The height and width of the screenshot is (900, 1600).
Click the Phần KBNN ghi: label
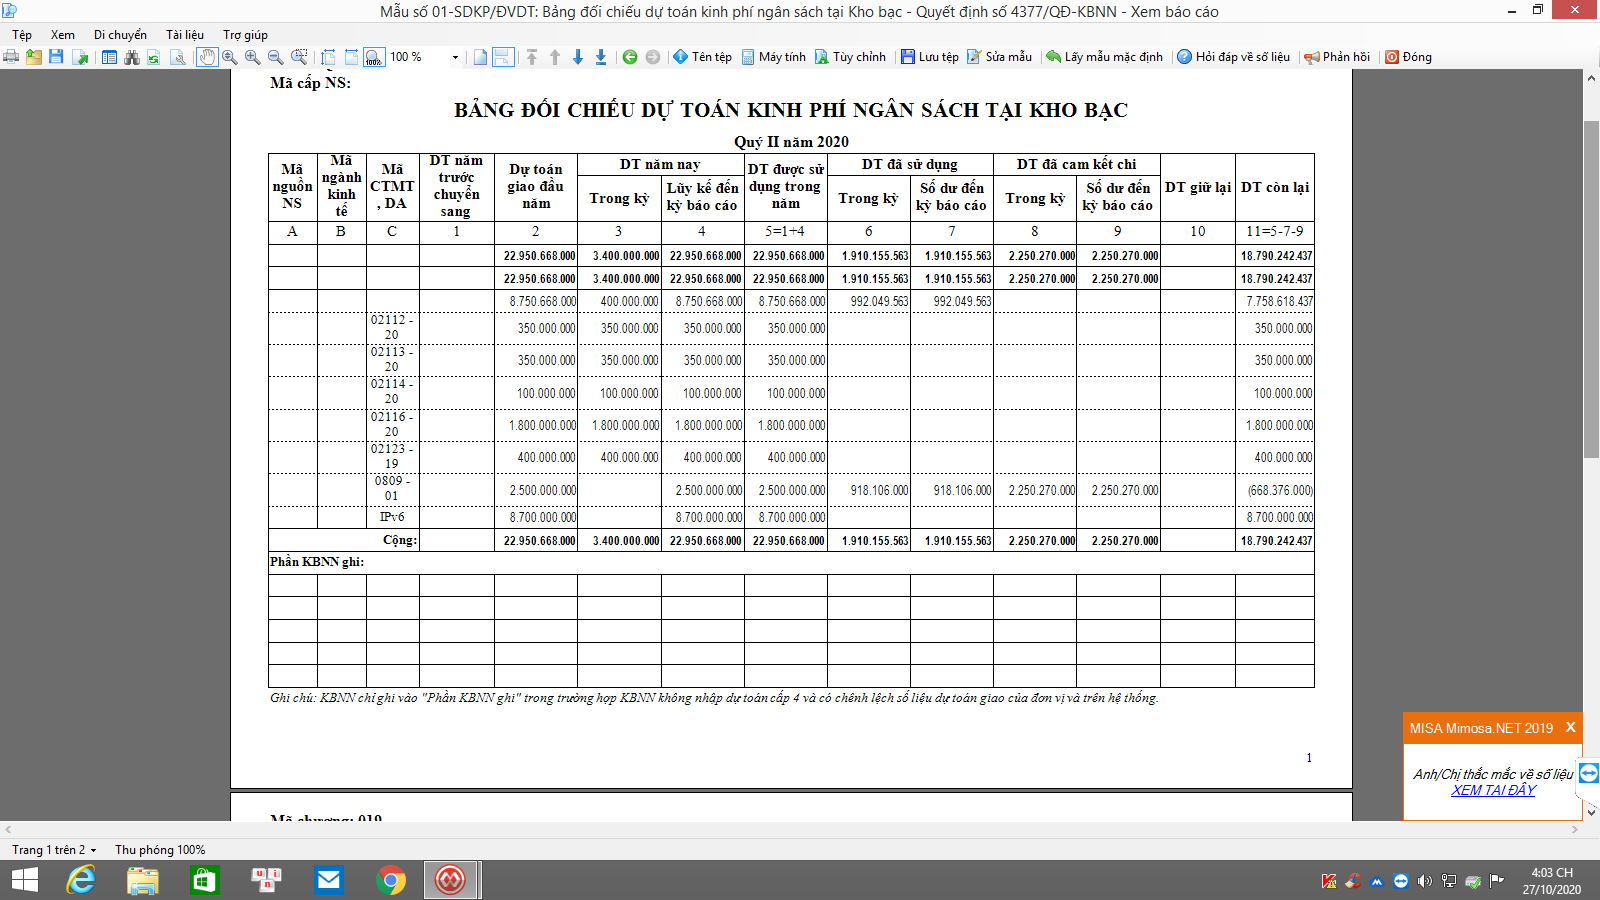317,562
